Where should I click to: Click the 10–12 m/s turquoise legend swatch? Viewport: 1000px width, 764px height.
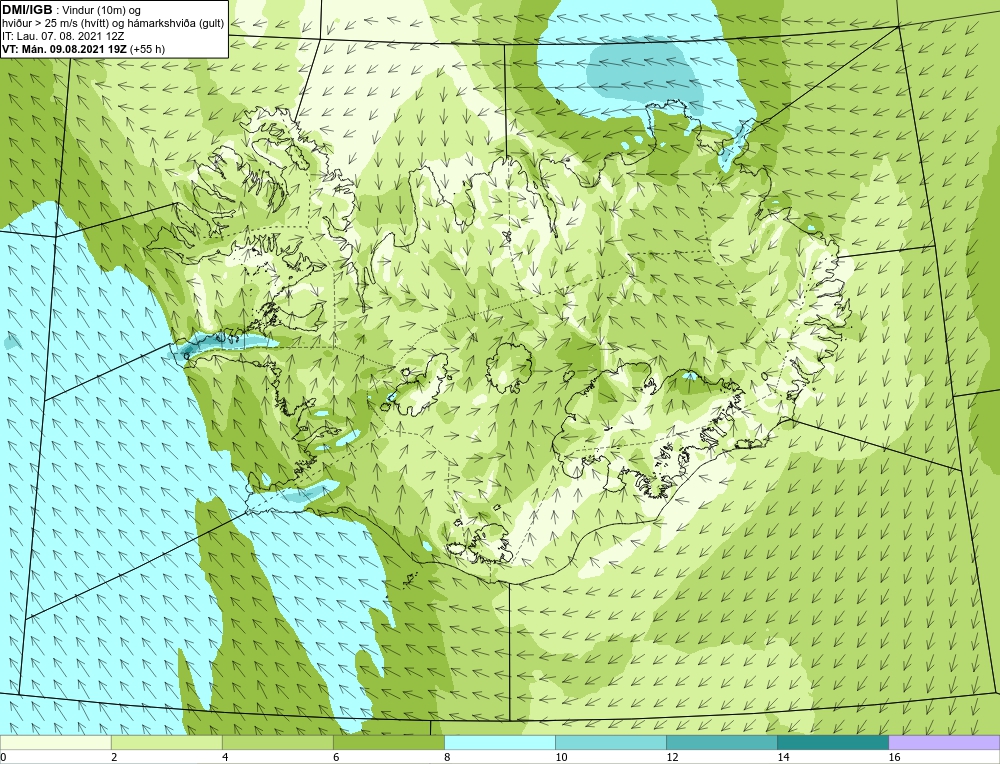click(x=611, y=742)
